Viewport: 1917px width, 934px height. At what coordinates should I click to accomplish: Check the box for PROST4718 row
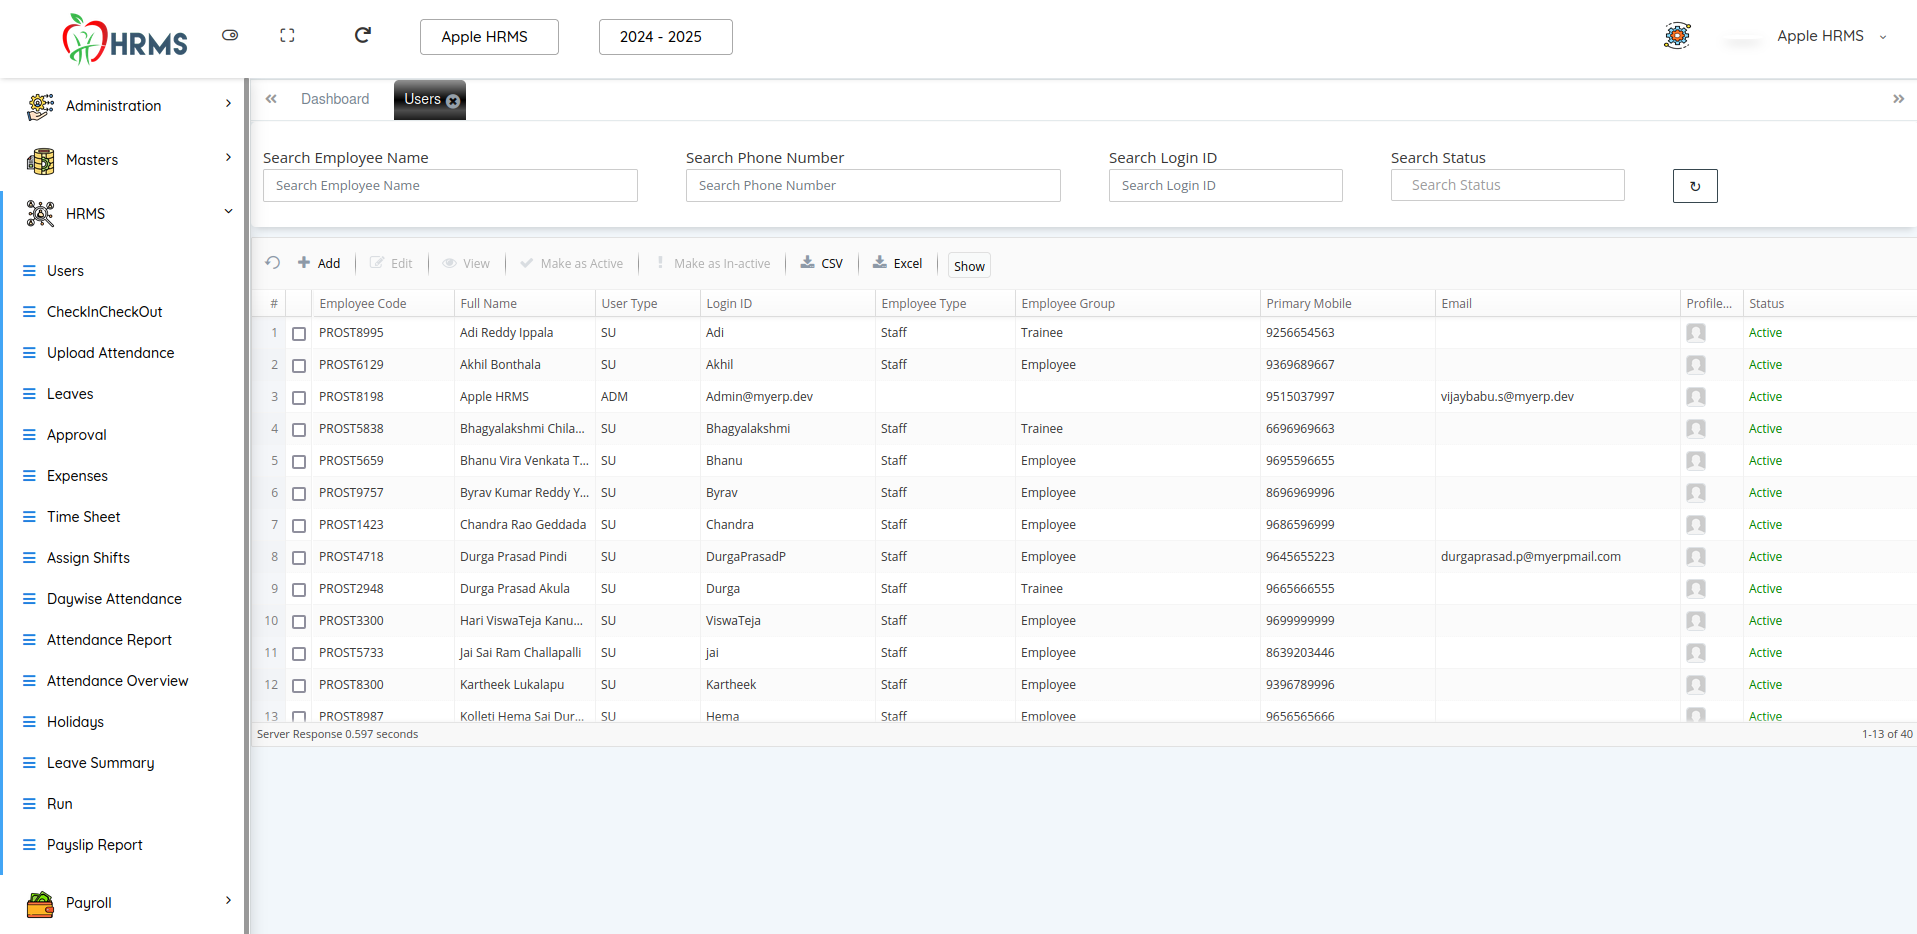299,558
